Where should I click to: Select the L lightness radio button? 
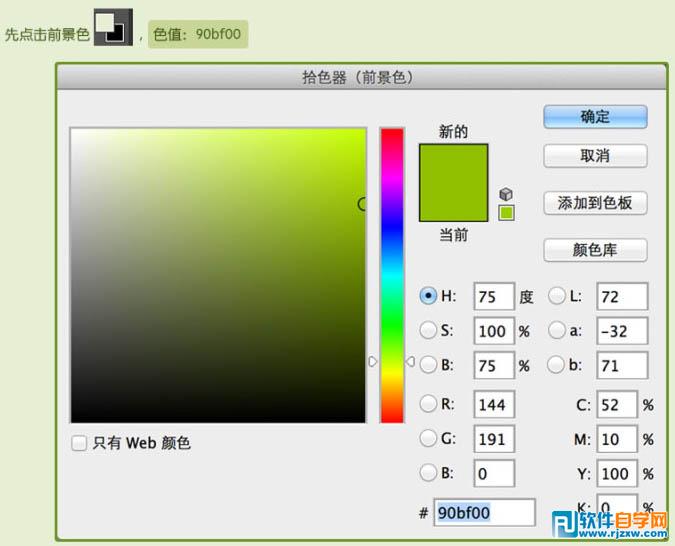point(556,296)
